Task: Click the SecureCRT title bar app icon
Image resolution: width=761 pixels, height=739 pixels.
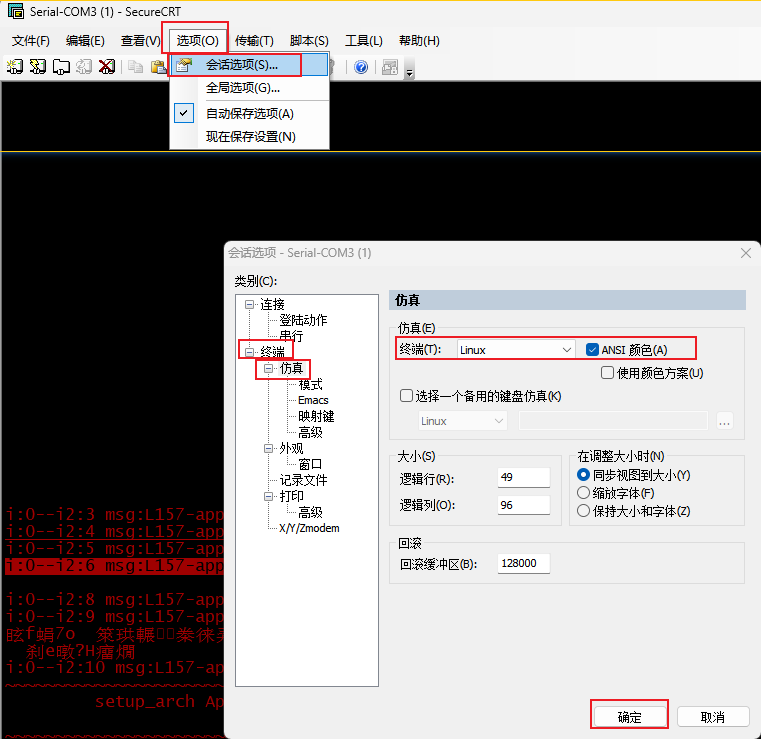Action: tap(16, 11)
